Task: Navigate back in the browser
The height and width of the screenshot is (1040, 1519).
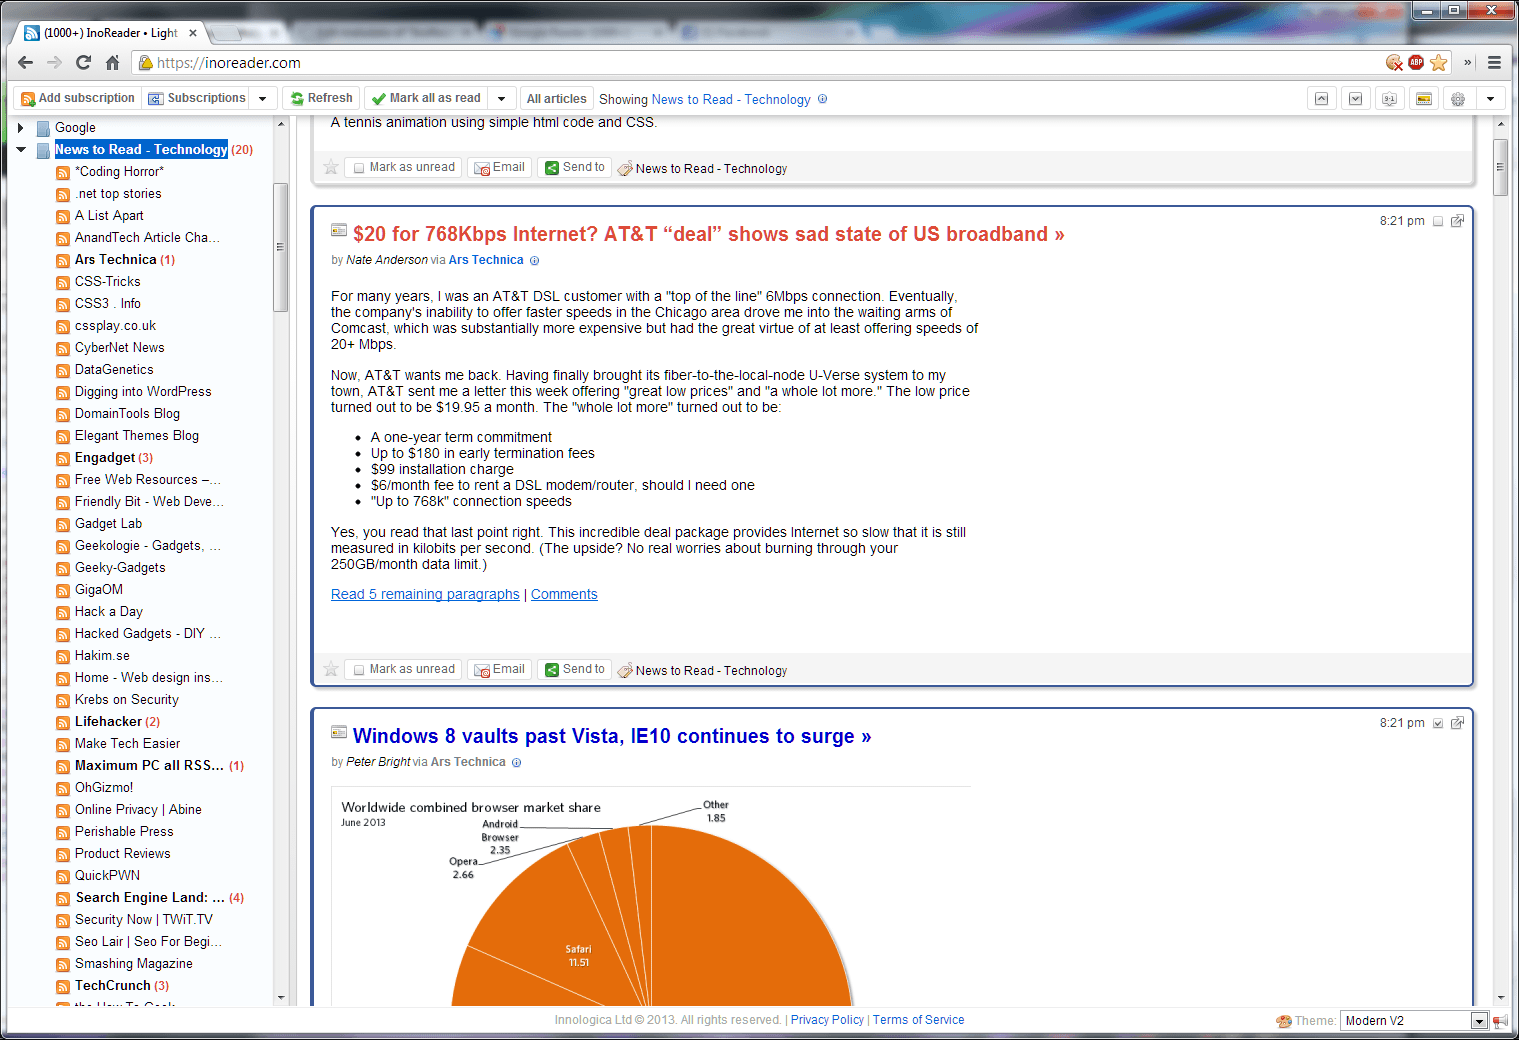Action: pyautogui.click(x=26, y=62)
